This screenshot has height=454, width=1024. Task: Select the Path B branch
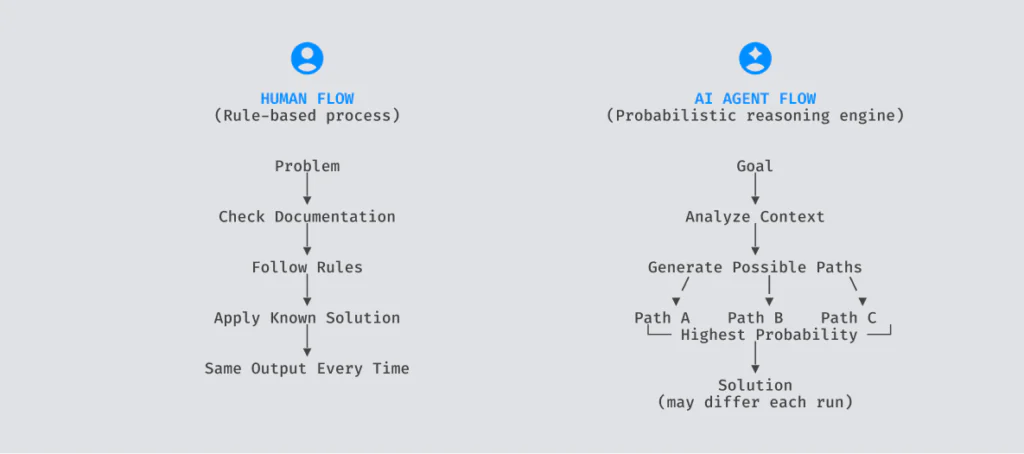pyautogui.click(x=756, y=318)
